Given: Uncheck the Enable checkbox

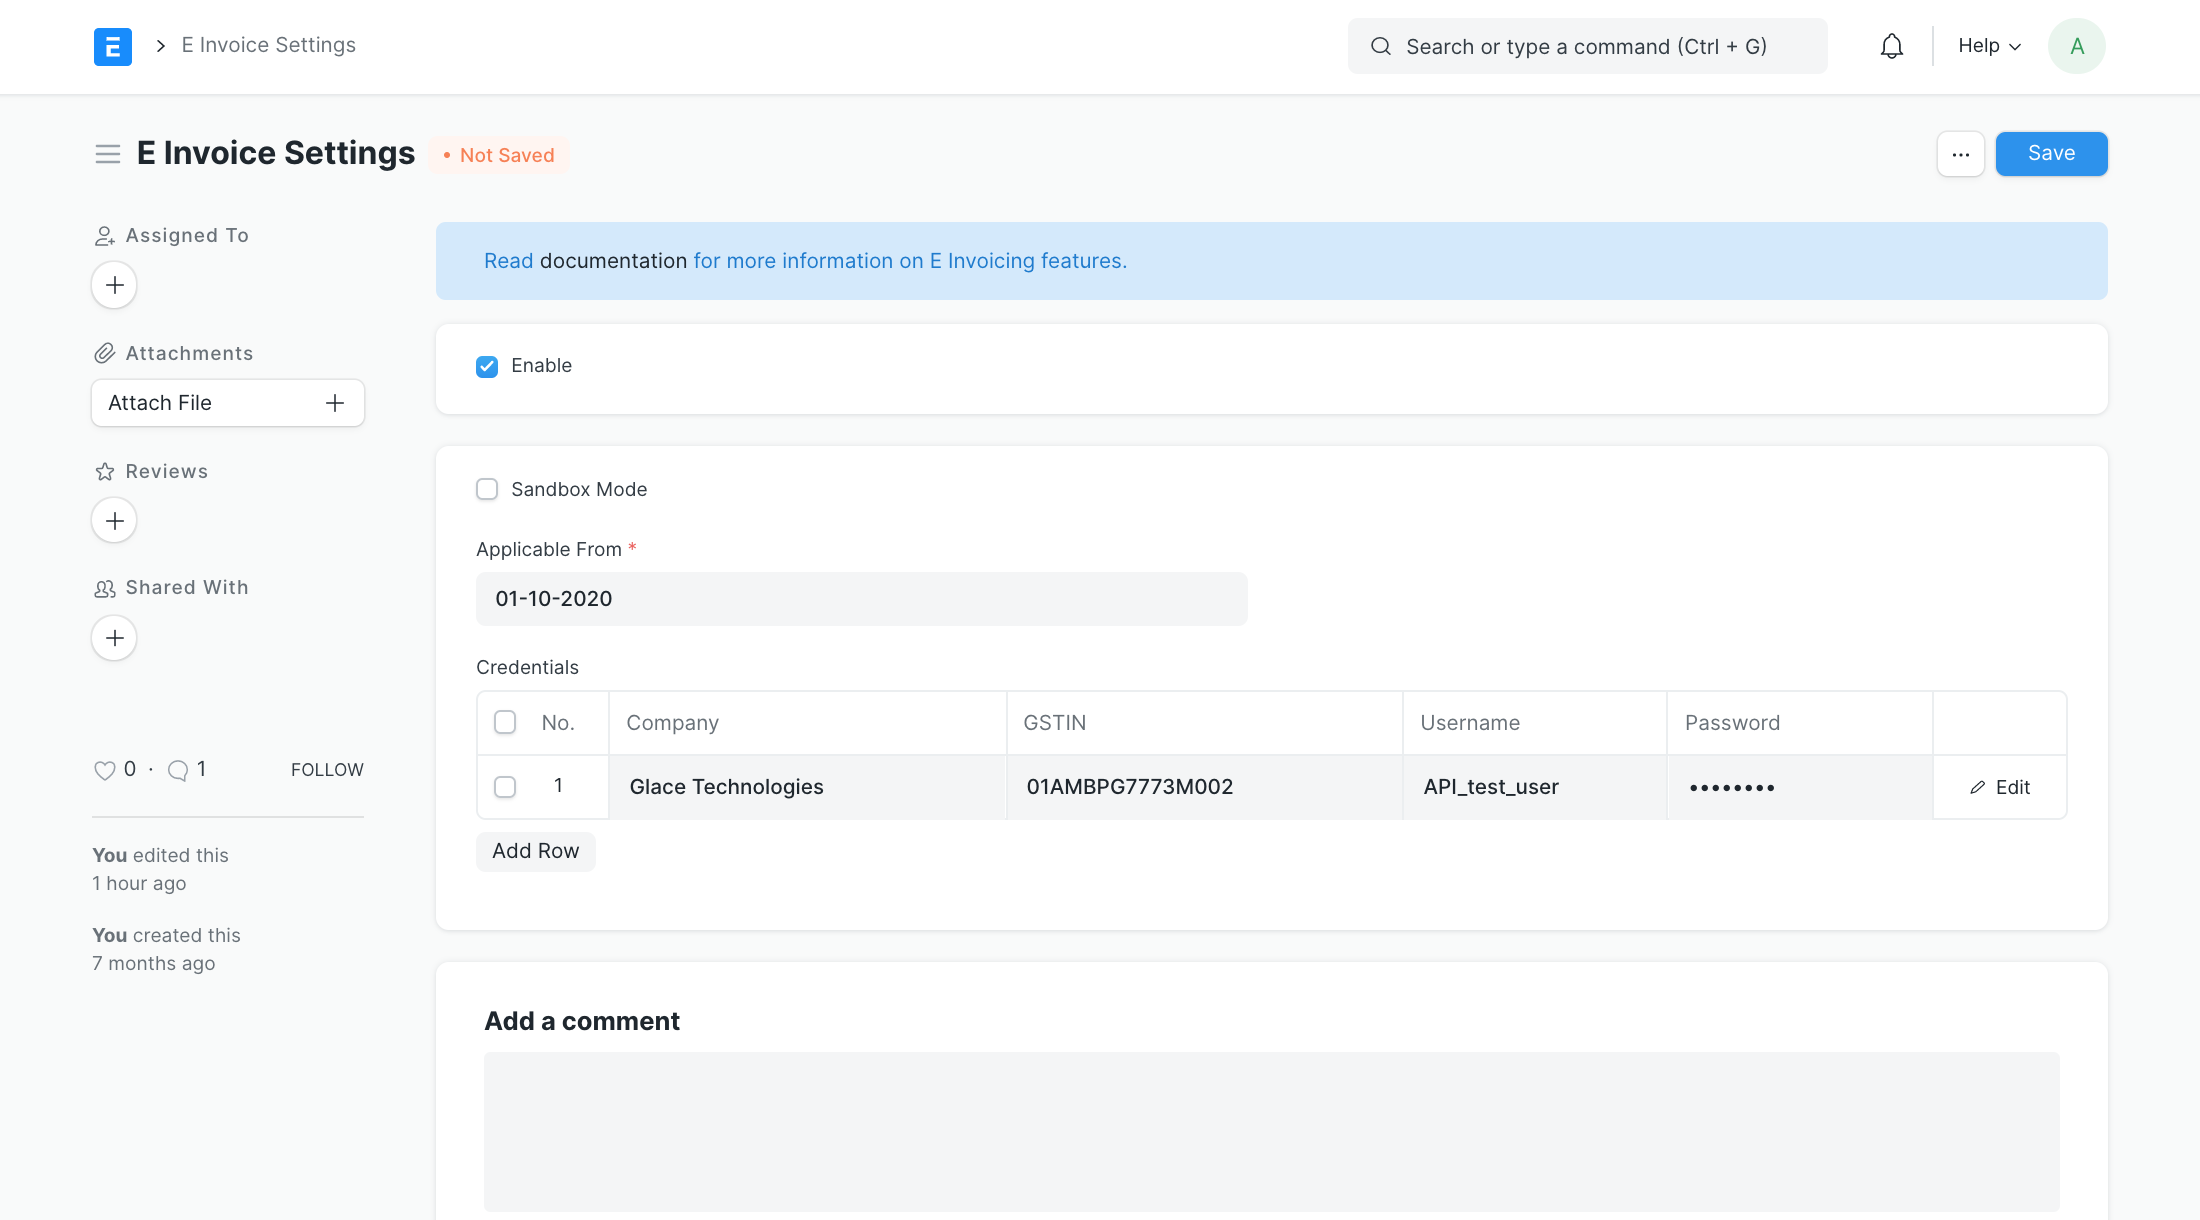Looking at the screenshot, I should point(487,366).
